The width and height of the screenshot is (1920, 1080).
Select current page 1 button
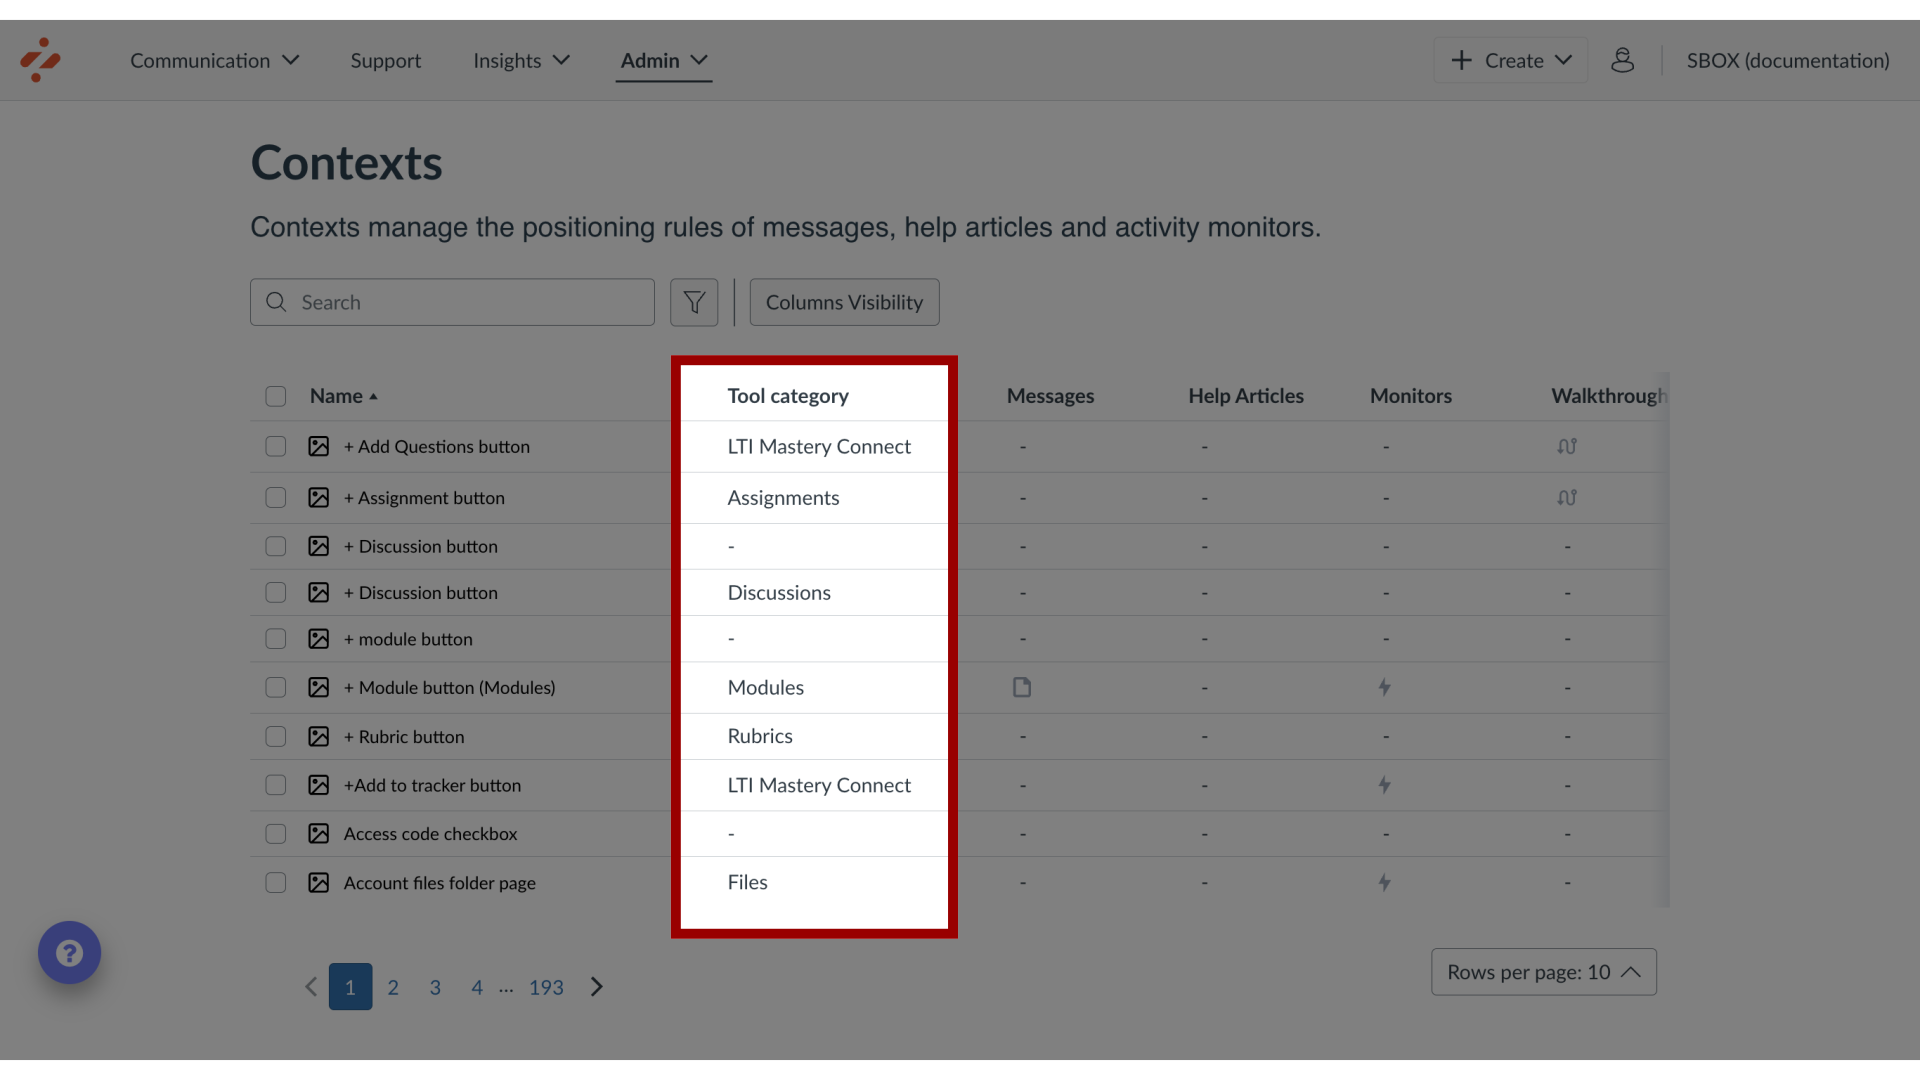tap(350, 987)
